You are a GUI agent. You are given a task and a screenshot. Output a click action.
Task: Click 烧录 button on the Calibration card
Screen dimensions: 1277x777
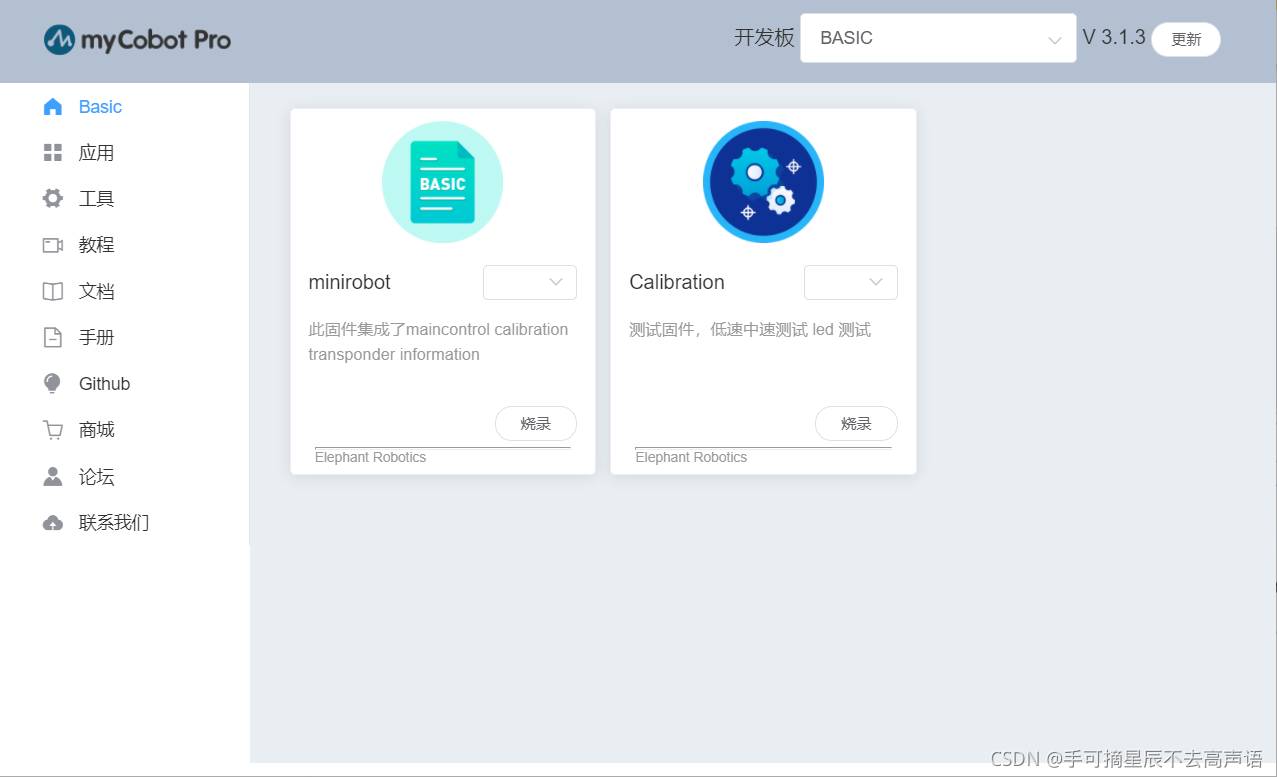[856, 423]
